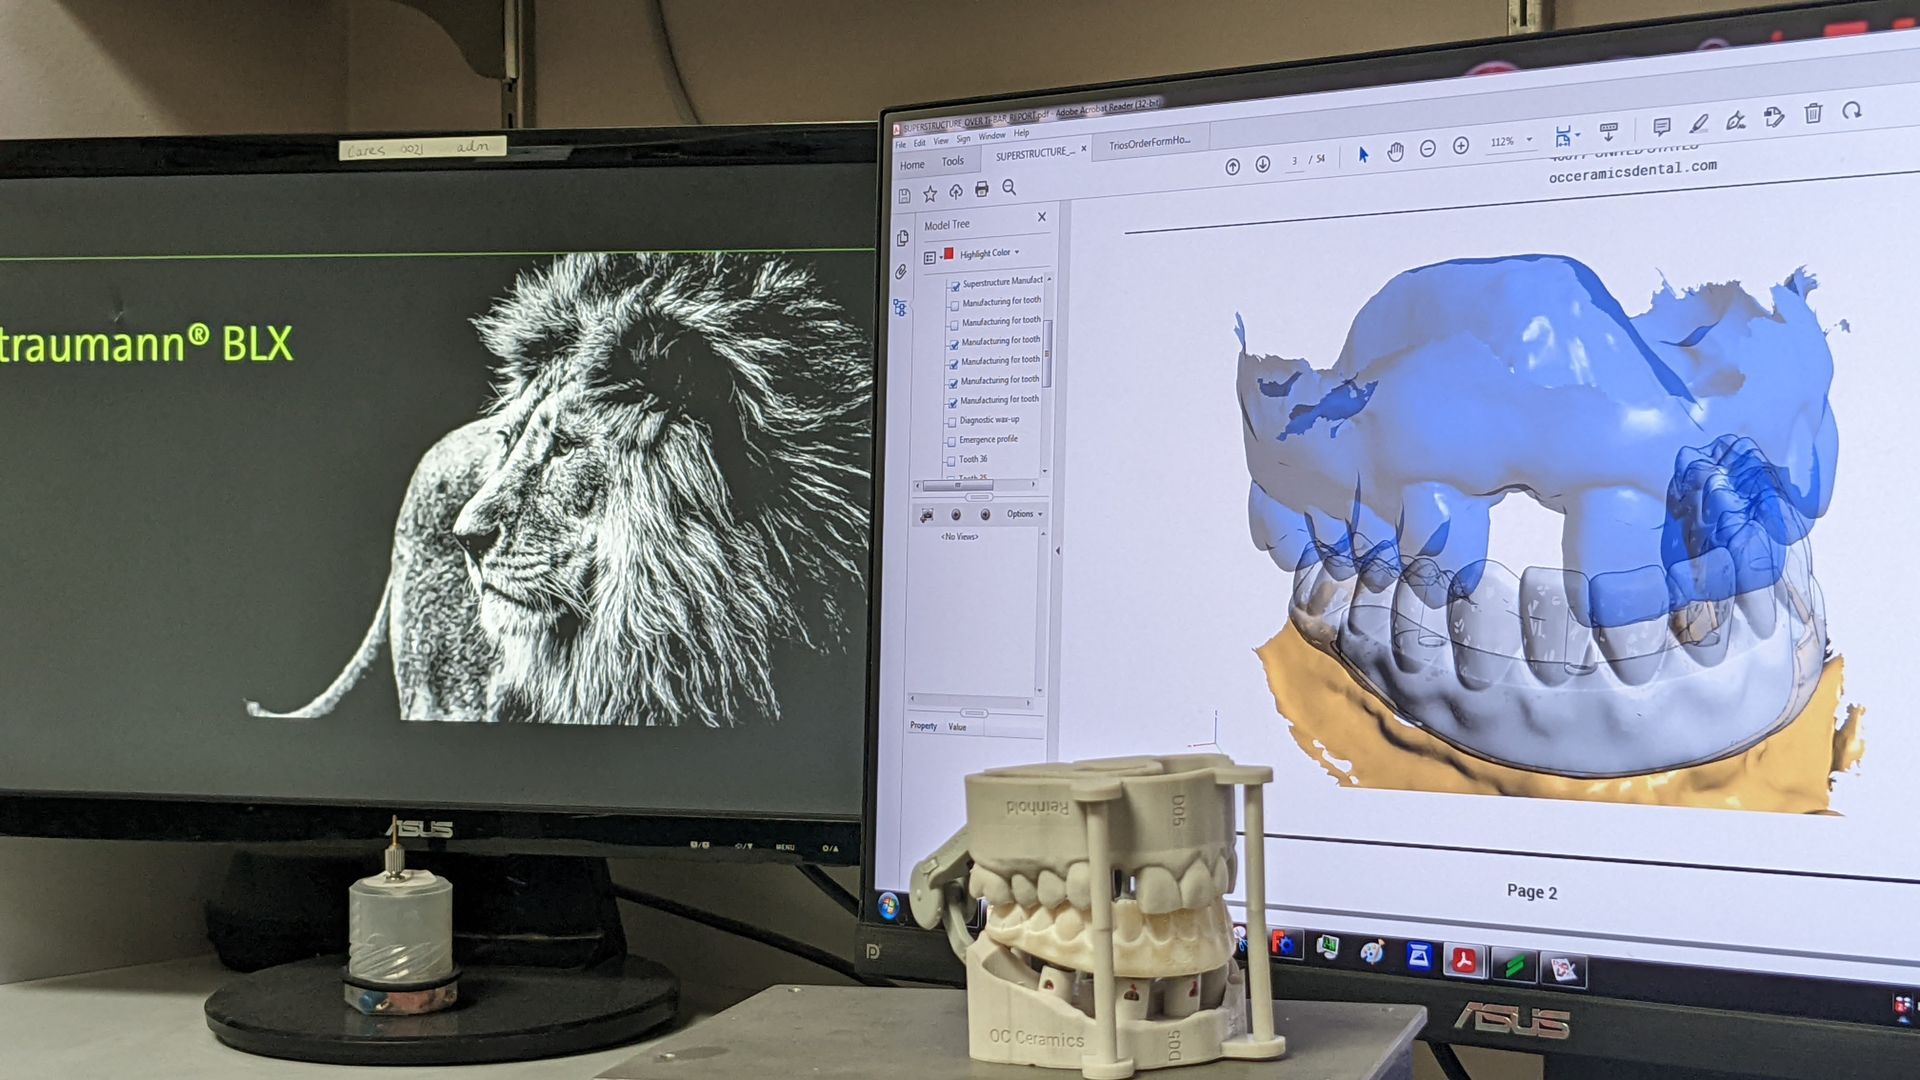Expand the Options dropdown in Model Tree
This screenshot has height=1080, width=1920.
point(1024,514)
